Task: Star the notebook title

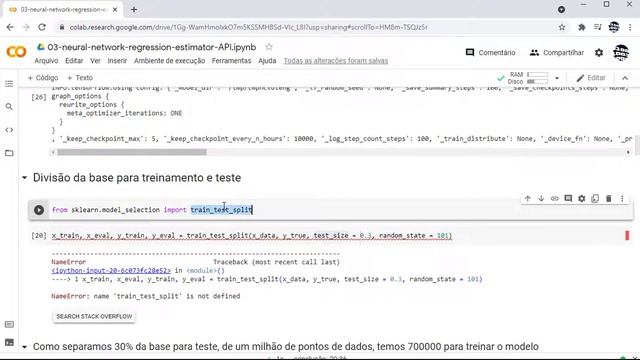Action: (269, 47)
